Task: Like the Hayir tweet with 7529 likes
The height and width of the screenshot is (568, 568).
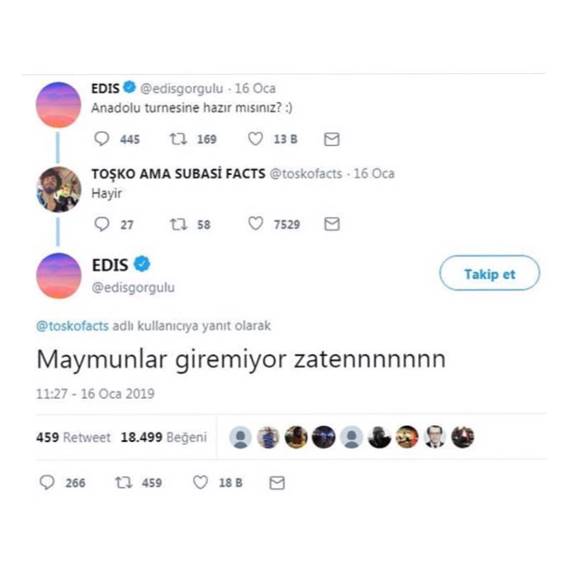Action: [x=255, y=224]
